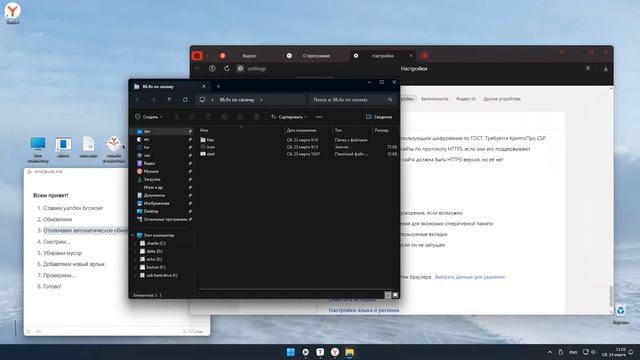Expand the foxtrot (F:) drive node
The width and height of the screenshot is (640, 360).
pos(136,267)
